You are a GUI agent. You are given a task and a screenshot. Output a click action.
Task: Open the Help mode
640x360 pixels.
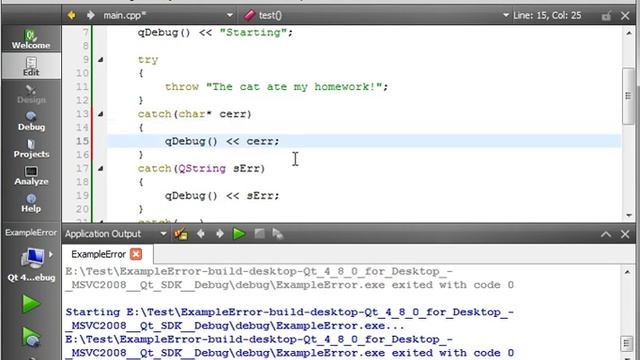[31, 203]
